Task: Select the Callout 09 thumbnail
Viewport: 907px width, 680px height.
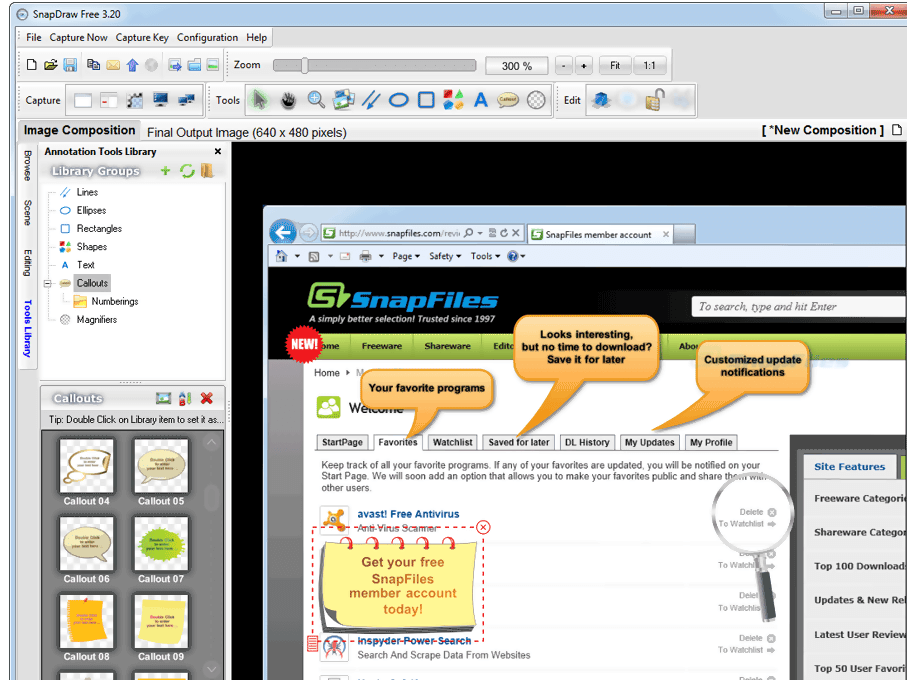Action: pos(161,622)
